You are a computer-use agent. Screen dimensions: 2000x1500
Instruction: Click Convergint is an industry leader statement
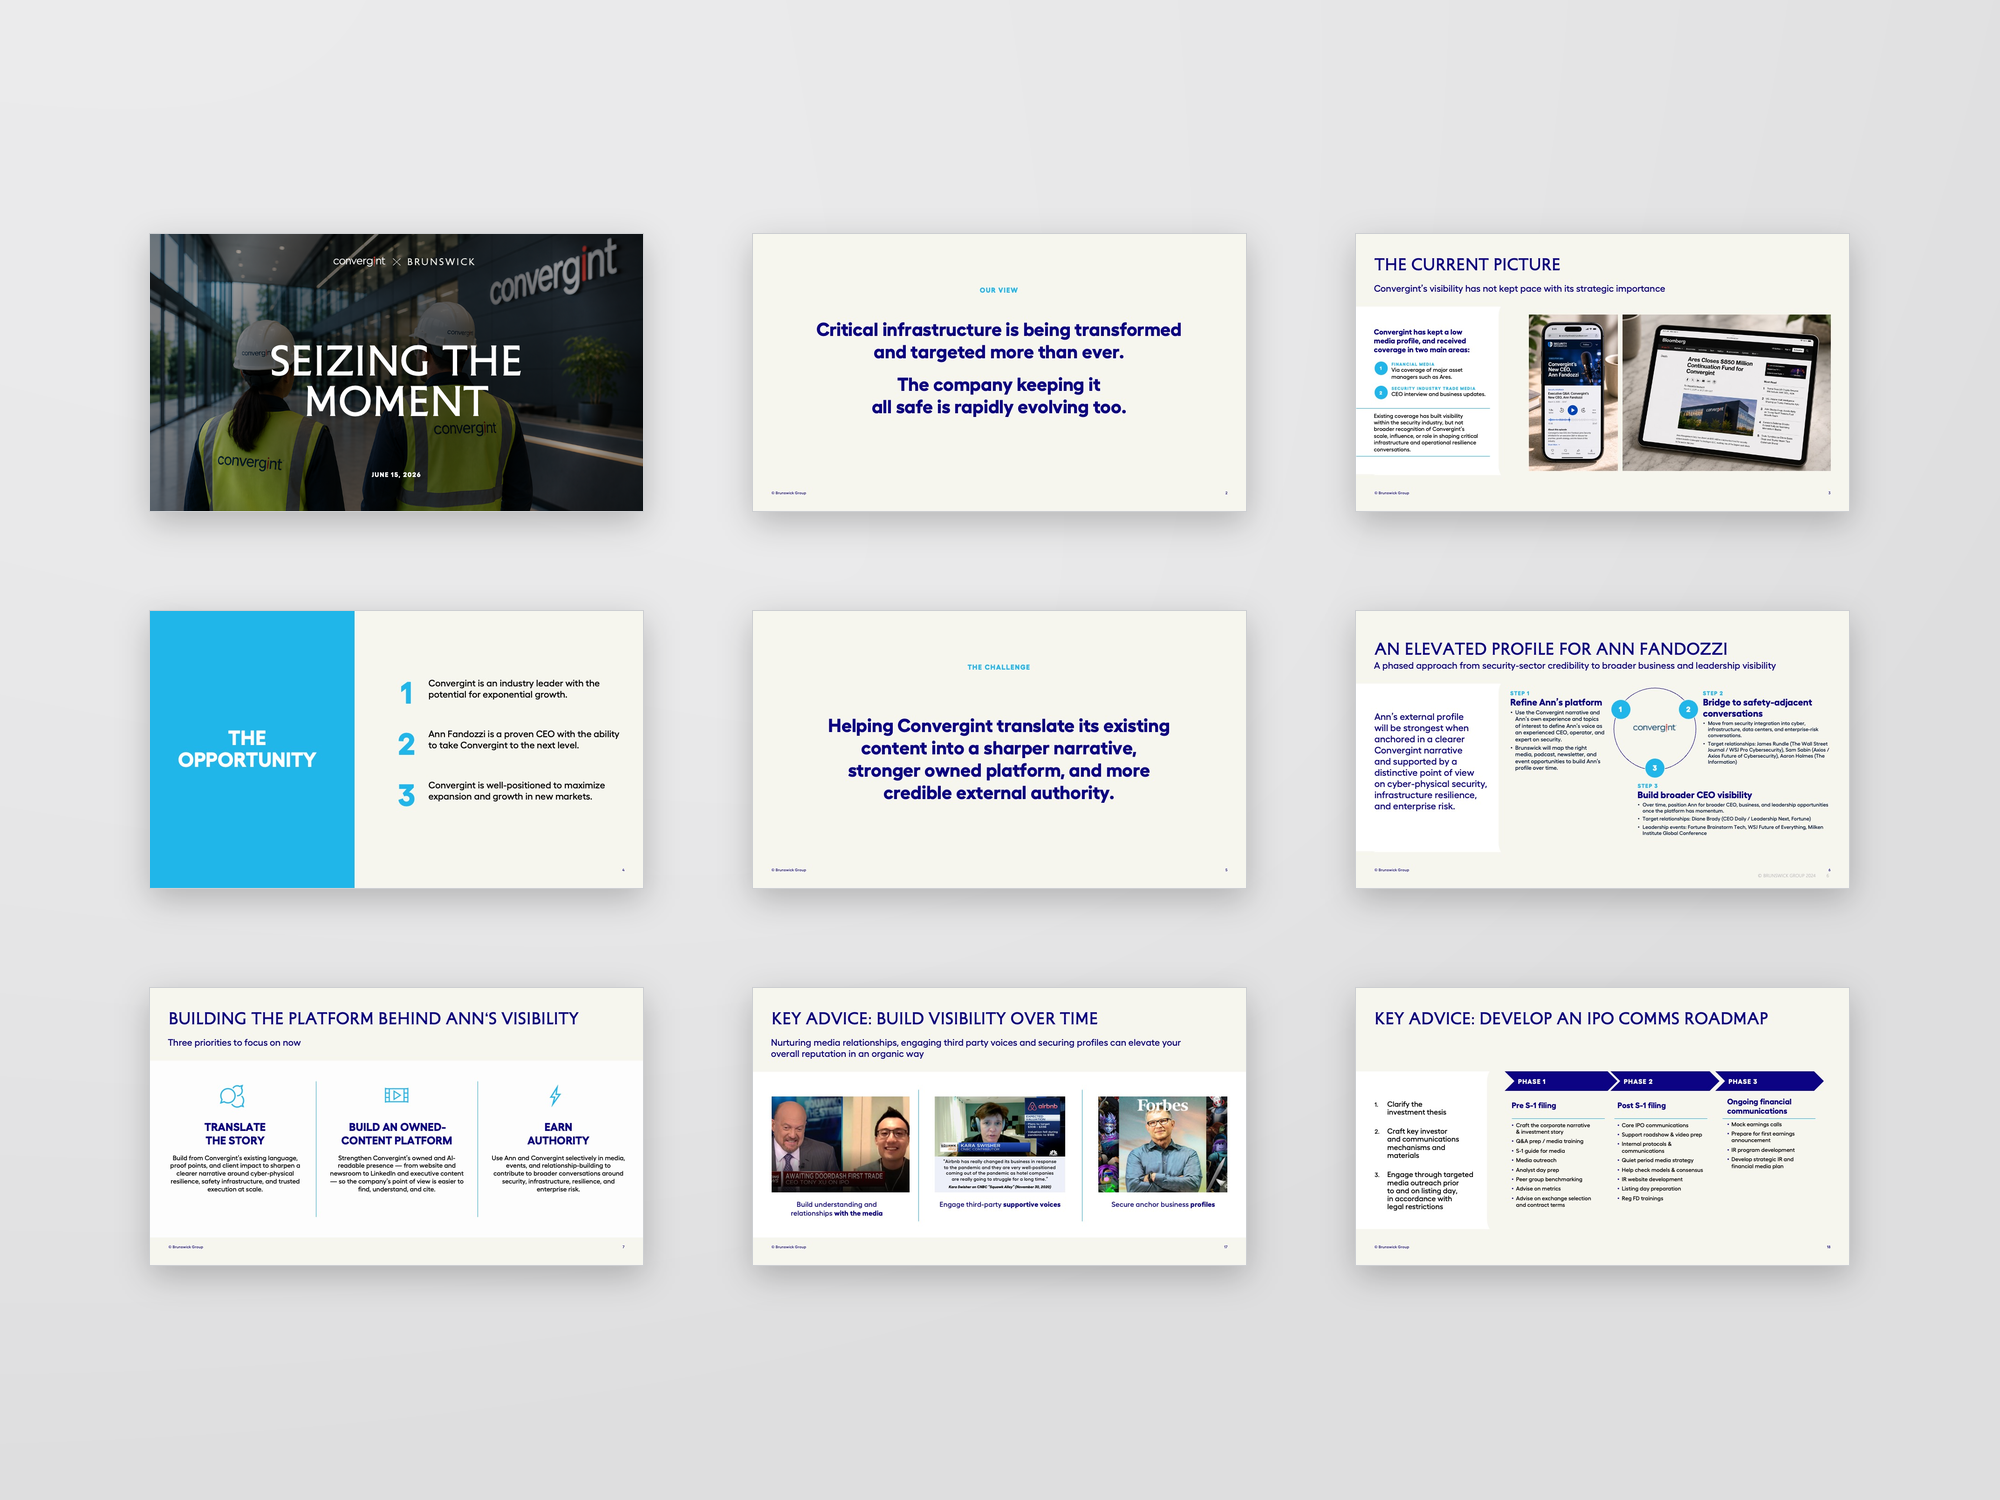(514, 689)
